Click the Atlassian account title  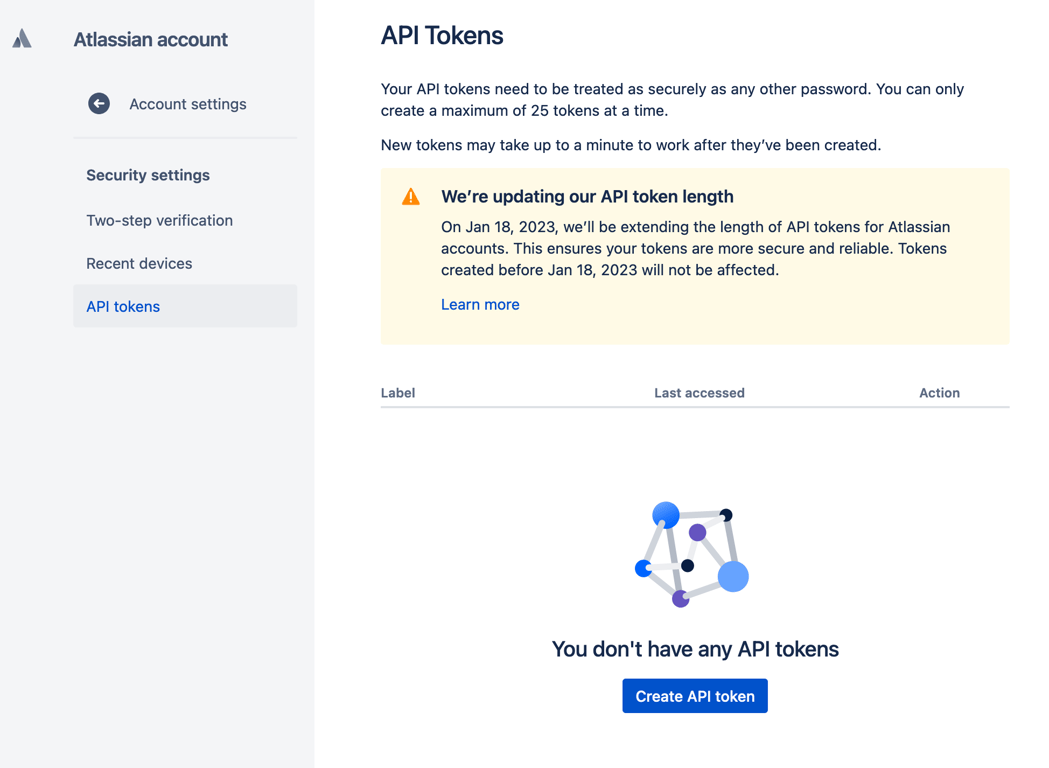click(150, 40)
